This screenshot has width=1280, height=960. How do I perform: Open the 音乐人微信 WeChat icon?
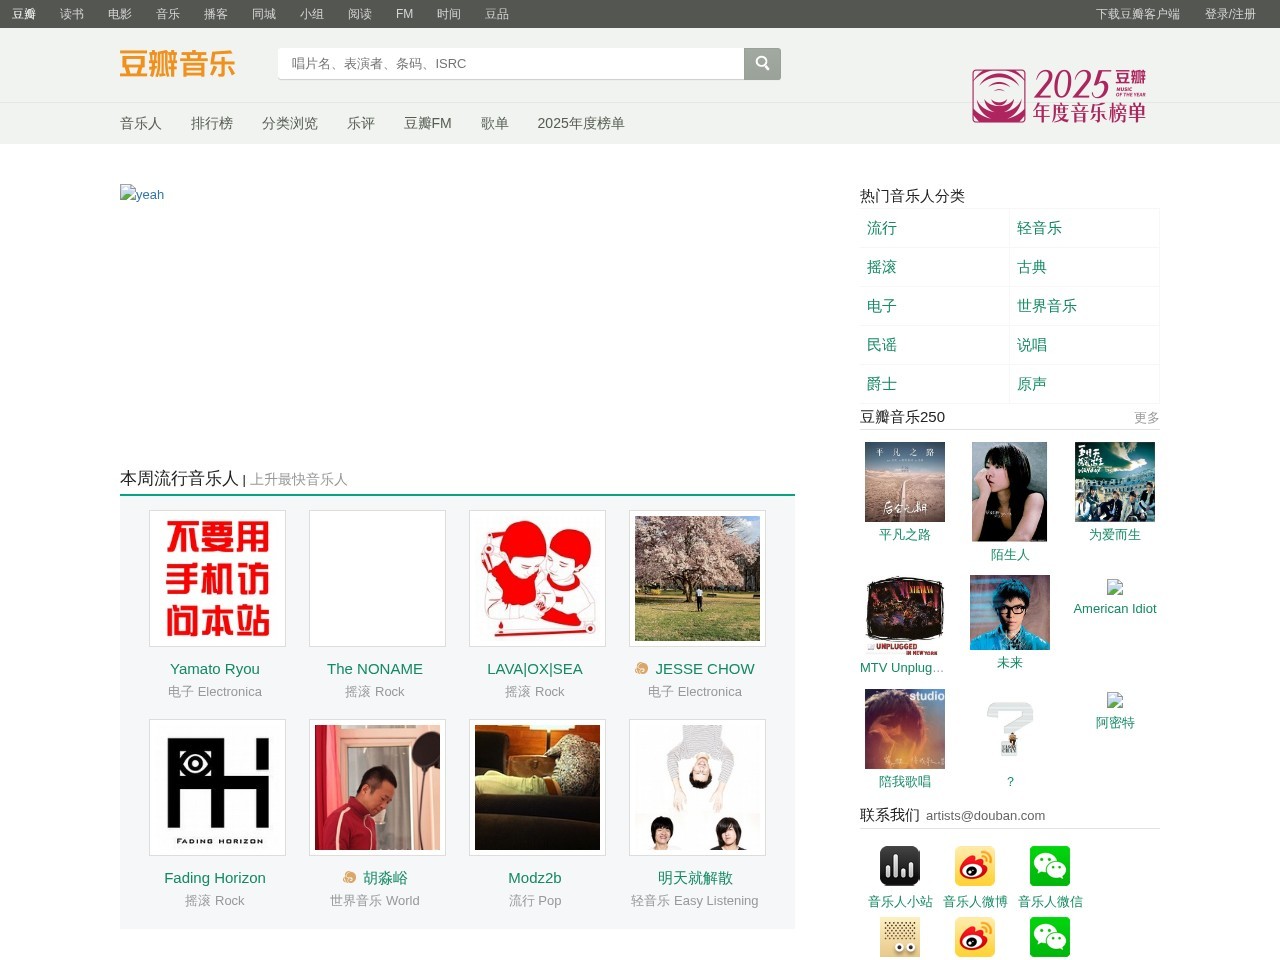(x=1050, y=866)
